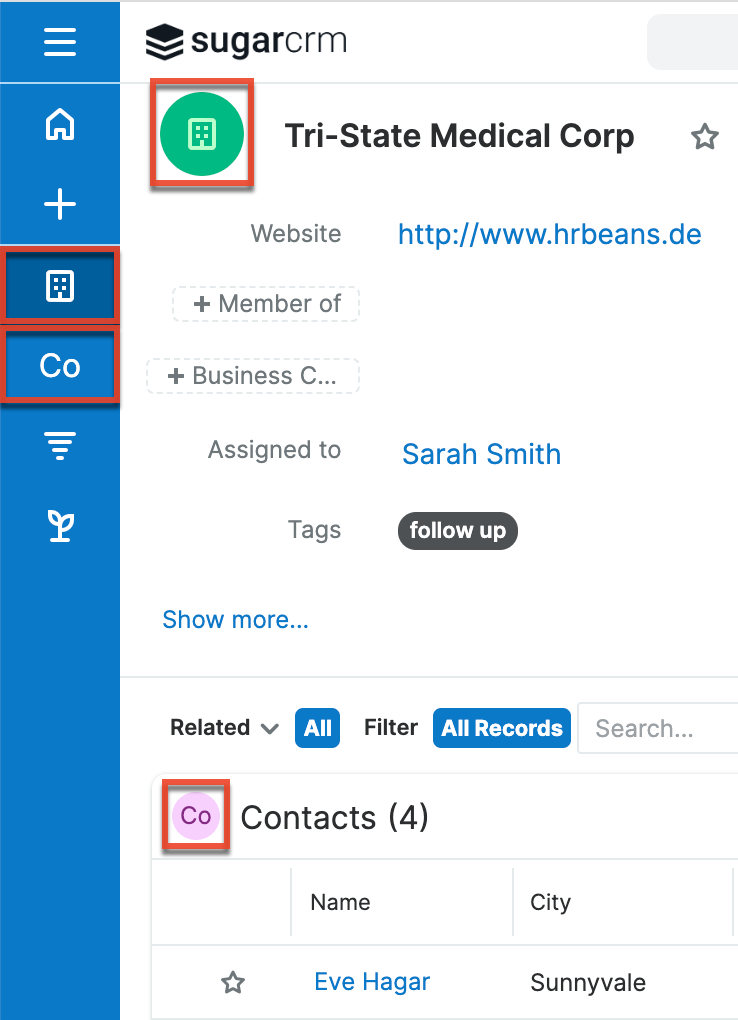Go to the Home icon in sidebar
This screenshot has width=738, height=1020.
(60, 126)
